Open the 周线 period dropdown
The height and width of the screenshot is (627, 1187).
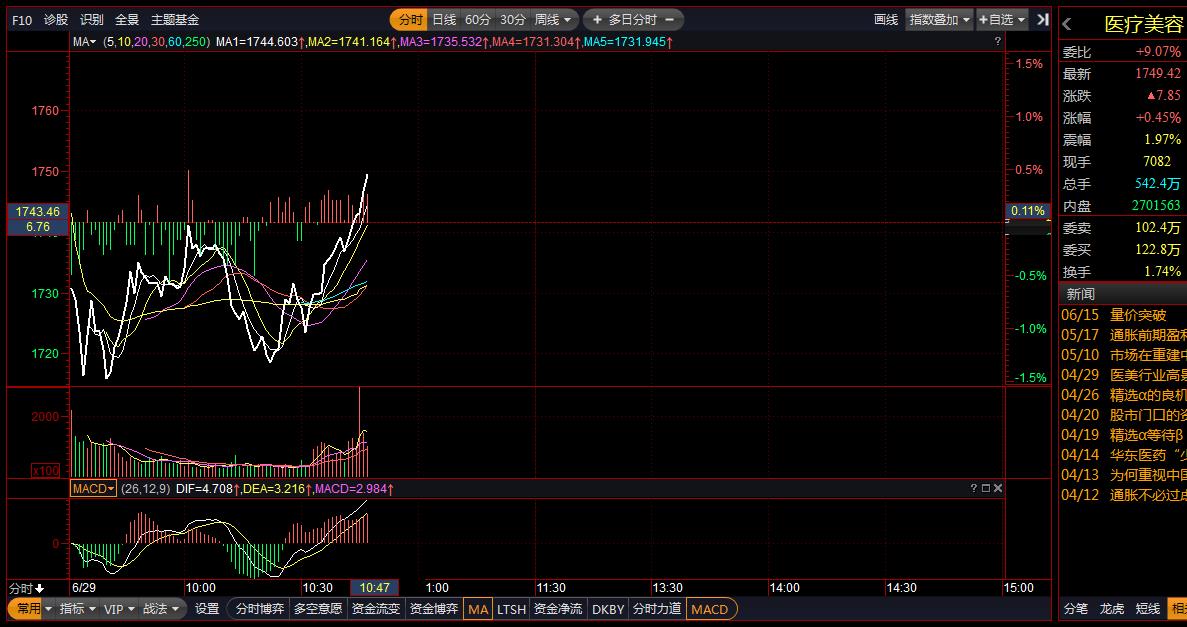(554, 19)
